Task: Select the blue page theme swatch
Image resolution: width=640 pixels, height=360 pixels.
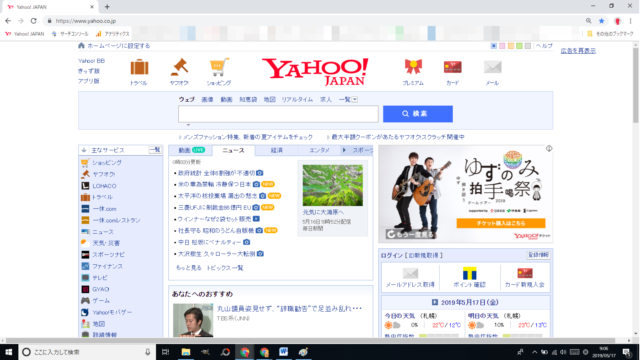Action: click(x=493, y=46)
